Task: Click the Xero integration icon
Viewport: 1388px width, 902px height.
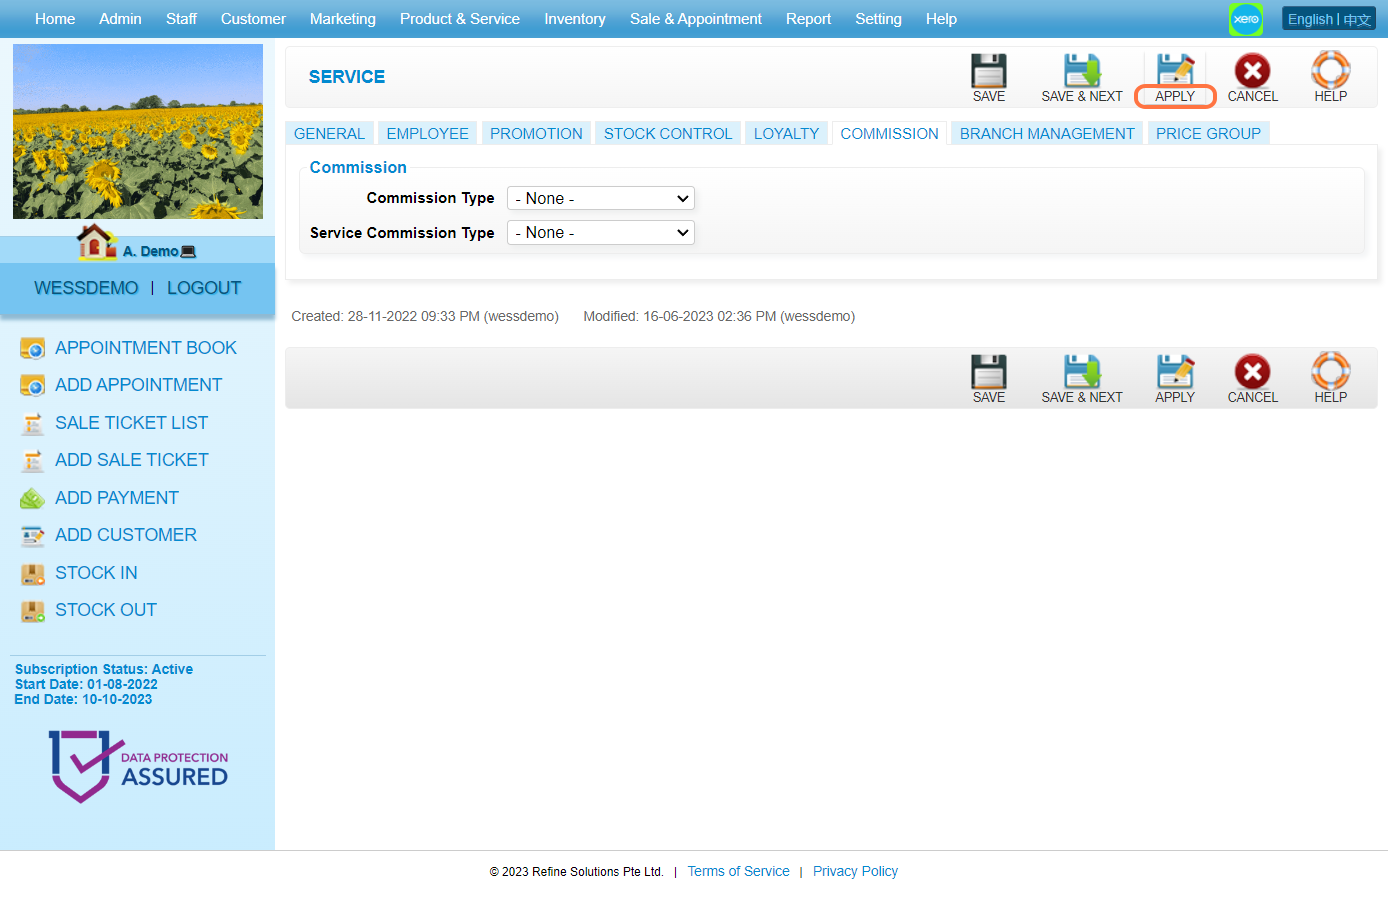Action: point(1246,19)
